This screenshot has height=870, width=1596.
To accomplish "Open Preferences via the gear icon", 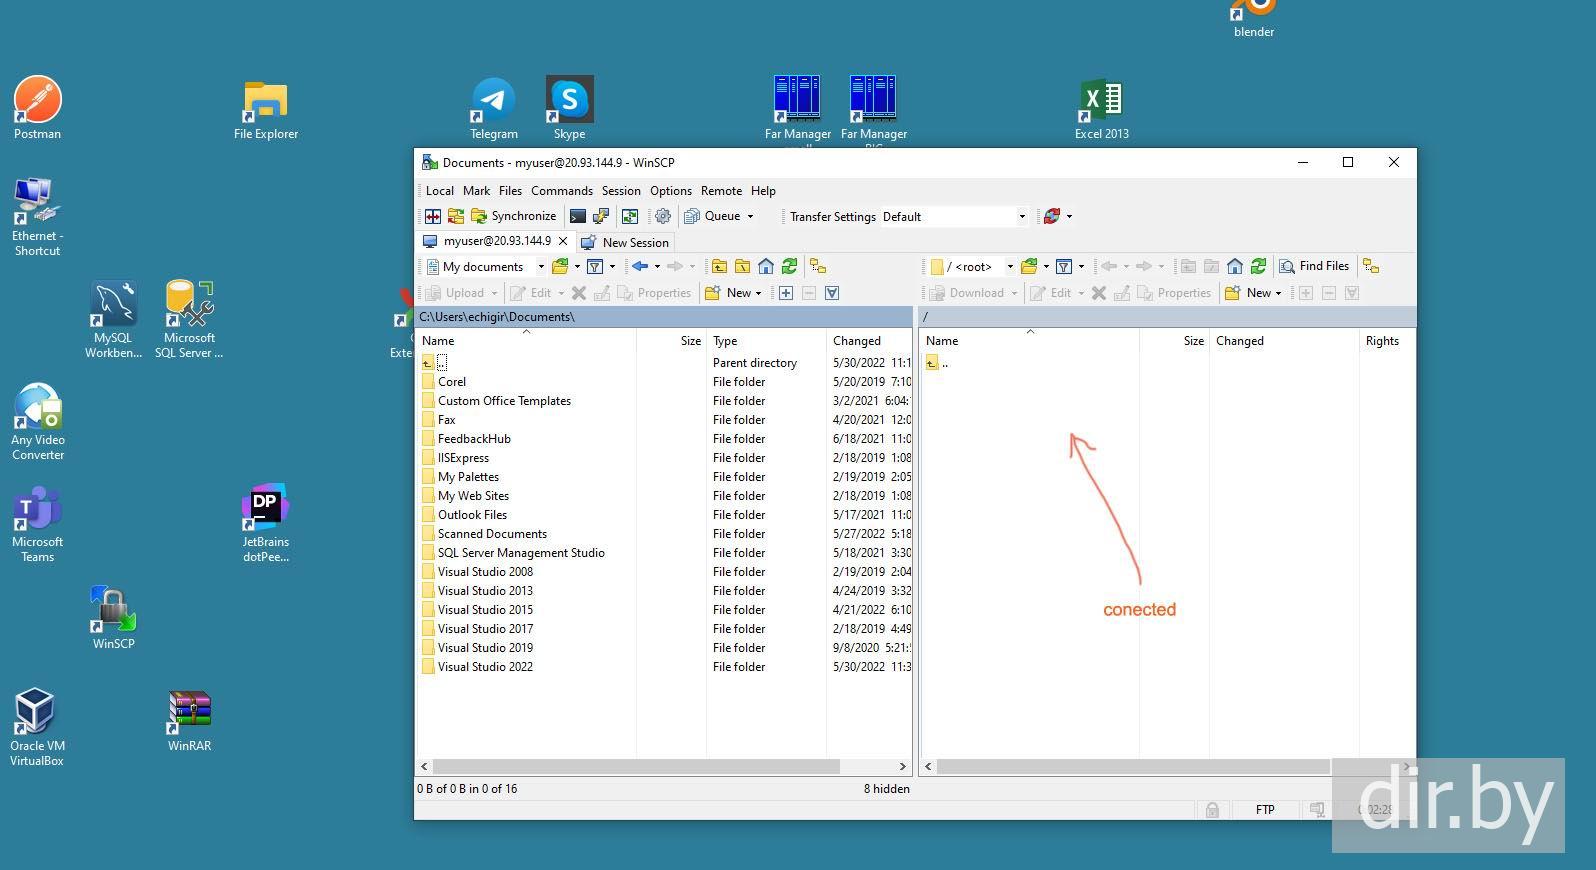I will click(x=662, y=216).
